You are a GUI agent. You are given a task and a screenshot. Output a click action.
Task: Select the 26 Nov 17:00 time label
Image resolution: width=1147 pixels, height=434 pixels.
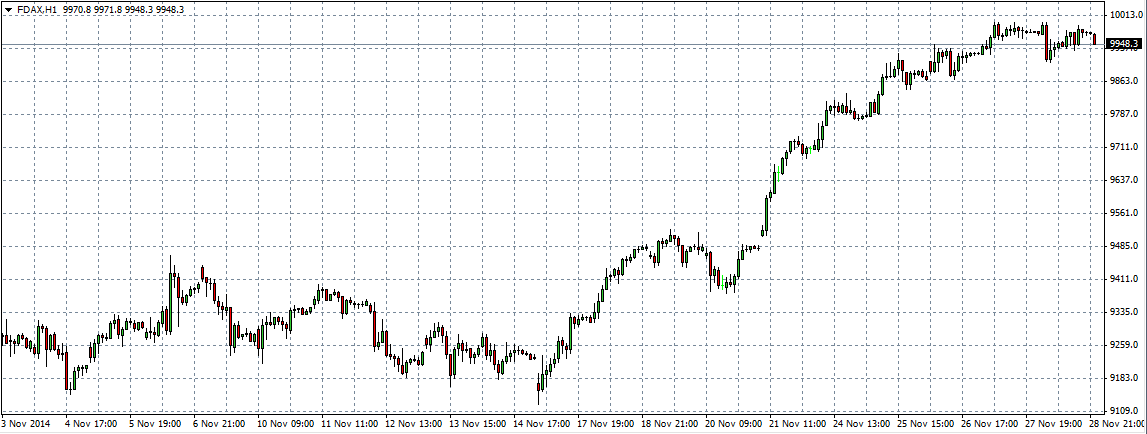tap(989, 424)
